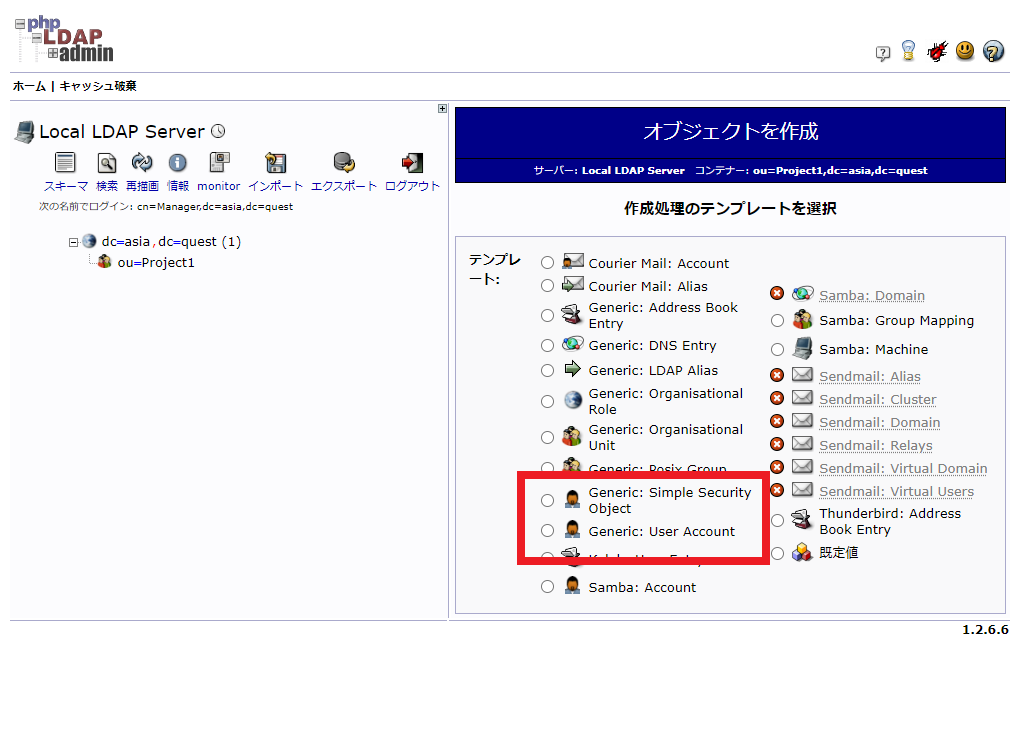Click the panel expand icon above the tree

(442, 109)
